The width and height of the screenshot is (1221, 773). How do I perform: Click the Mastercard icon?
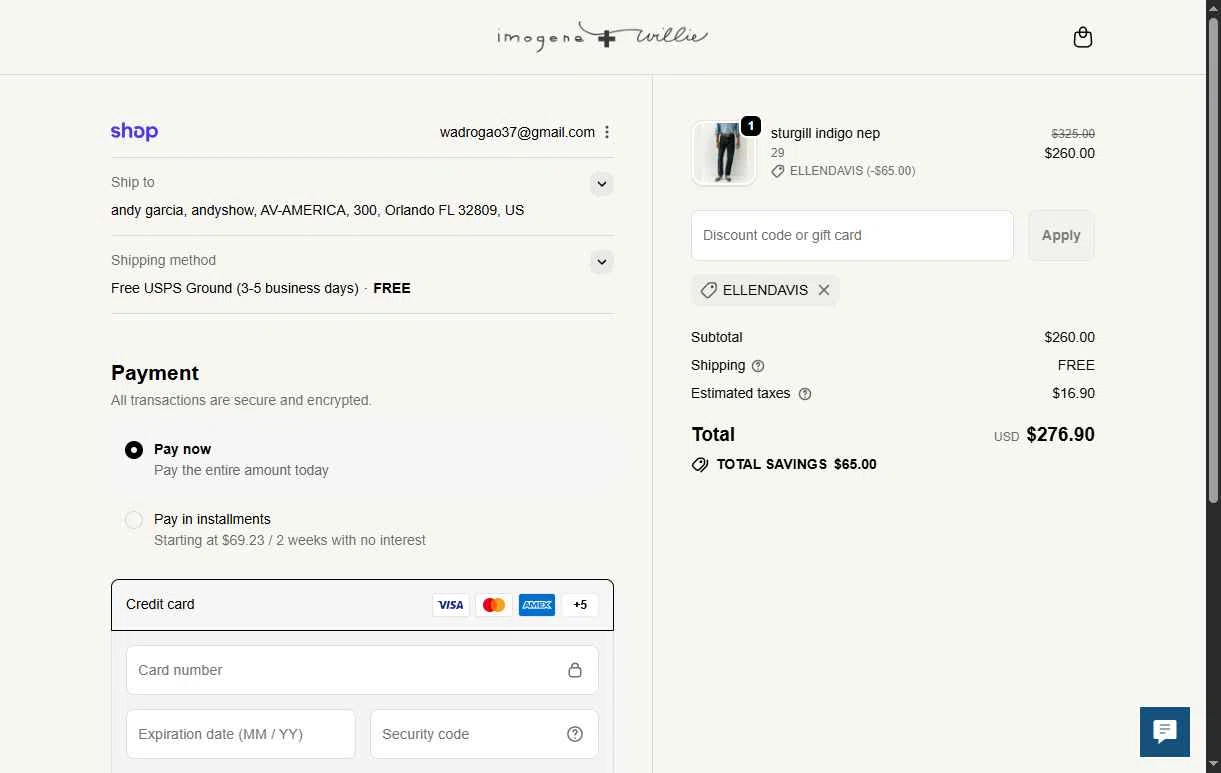(x=494, y=605)
